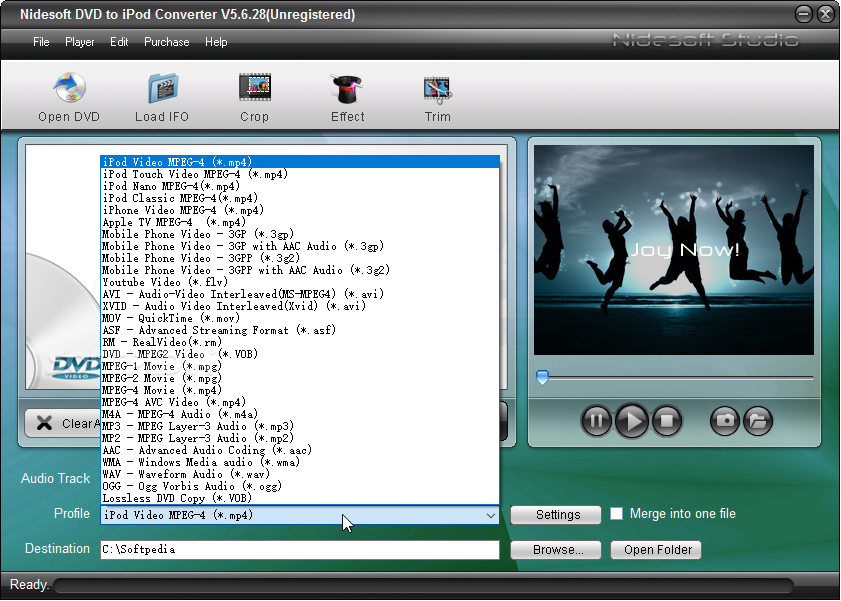Viewport: 841px width, 601px height.
Task: Select 3GP with AAC Audio (*.3gp)
Action: coord(300,246)
